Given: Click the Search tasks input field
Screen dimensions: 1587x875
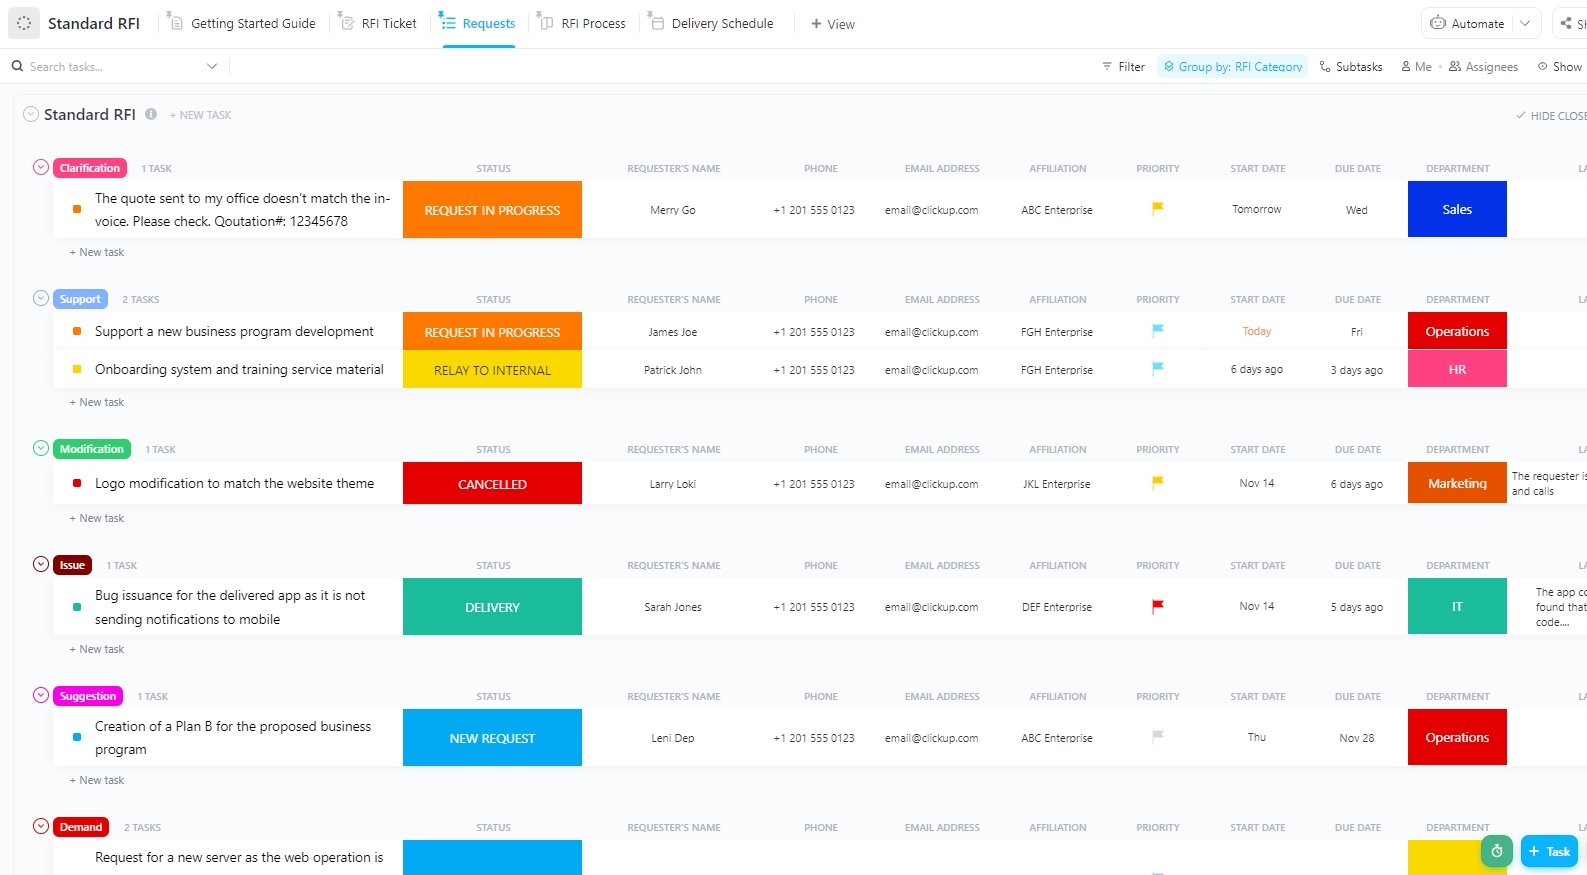Looking at the screenshot, I should [x=110, y=66].
